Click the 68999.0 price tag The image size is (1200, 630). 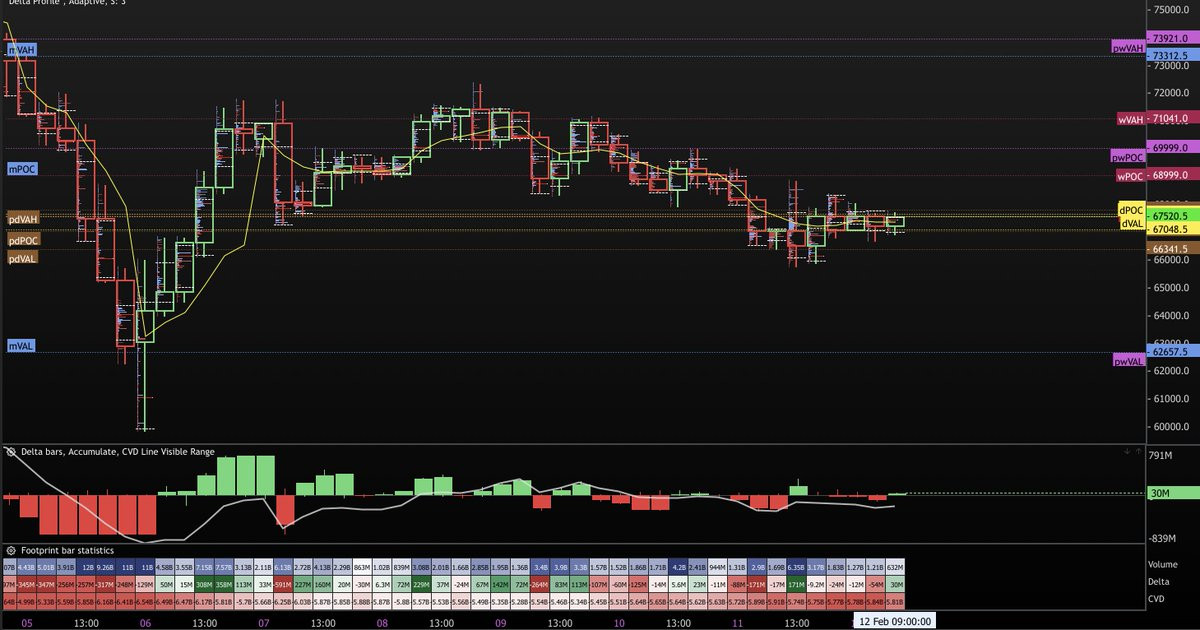[x=1171, y=175]
